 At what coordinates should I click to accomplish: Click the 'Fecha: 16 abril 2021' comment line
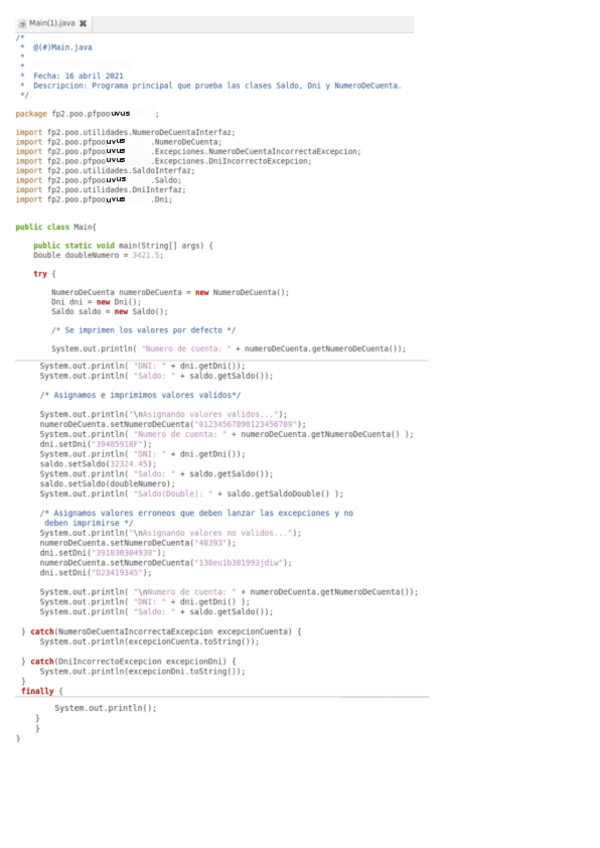click(78, 76)
